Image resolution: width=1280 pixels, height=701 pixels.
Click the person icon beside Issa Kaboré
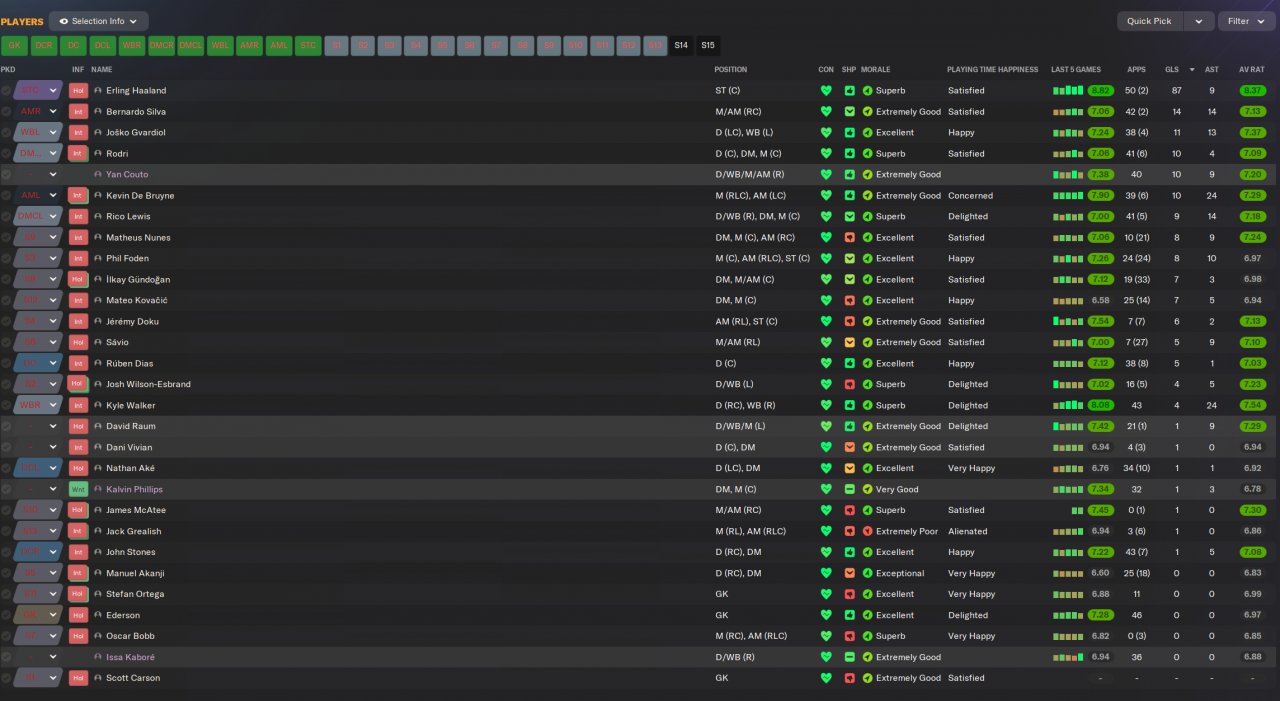98,657
